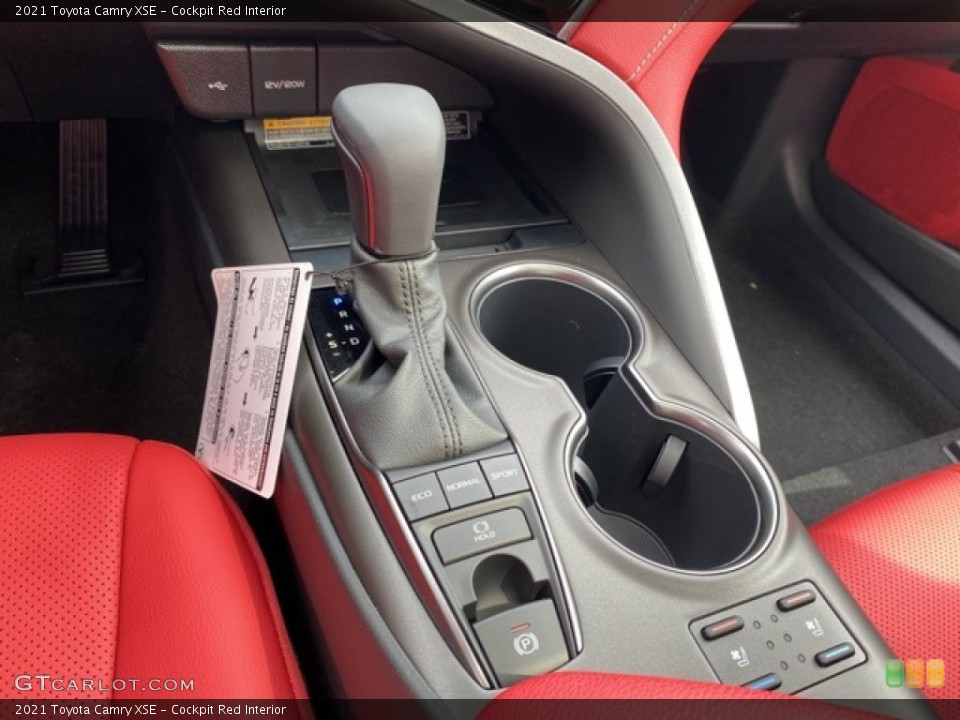Select the SPORT drive mode button
The width and height of the screenshot is (960, 720).
(503, 473)
